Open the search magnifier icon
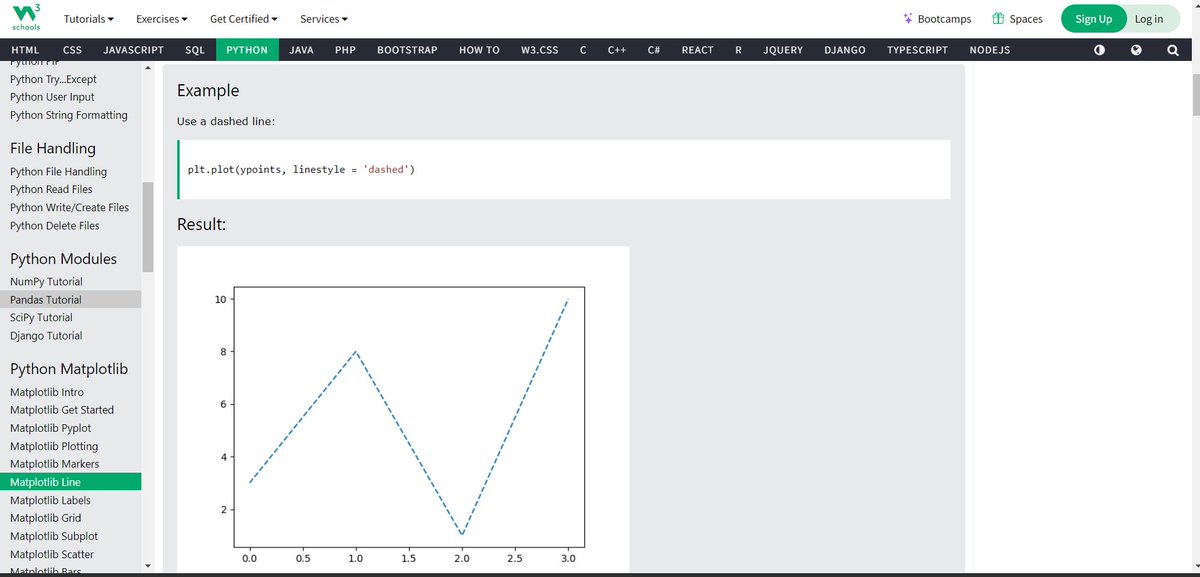This screenshot has height=577, width=1200. [x=1172, y=50]
